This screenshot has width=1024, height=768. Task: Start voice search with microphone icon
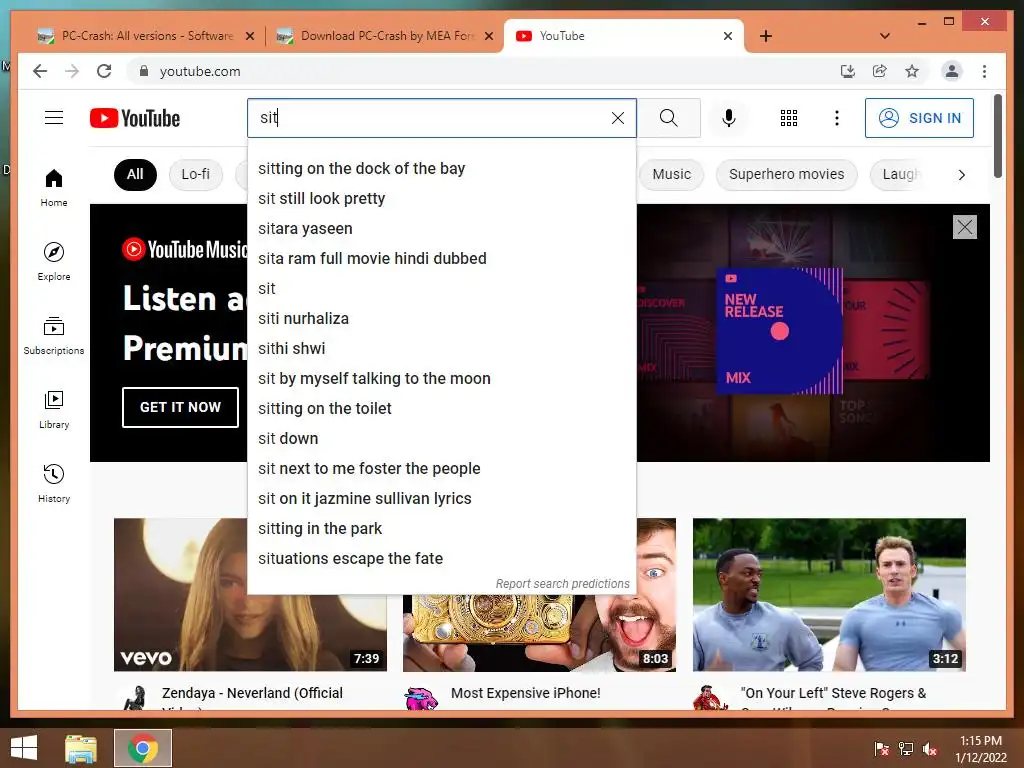coord(729,118)
